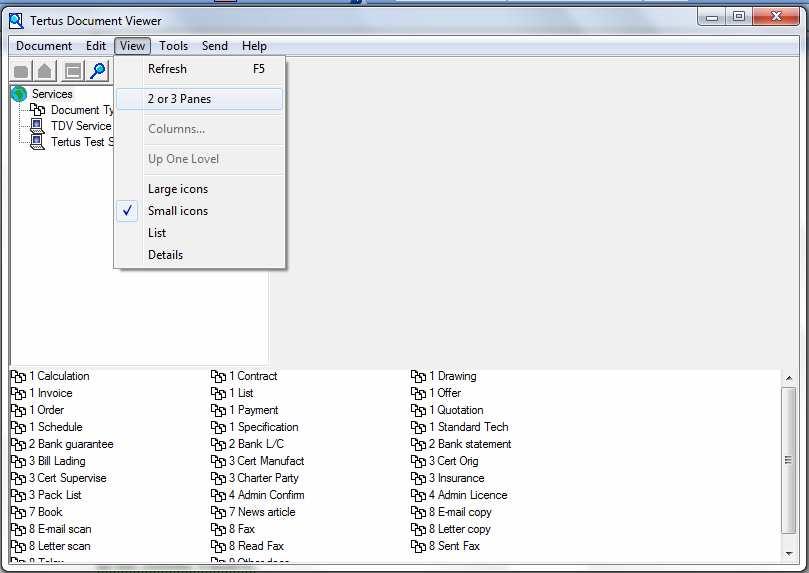Click icon beside 8 Sent Fax
This screenshot has height=573, width=809.
point(418,547)
